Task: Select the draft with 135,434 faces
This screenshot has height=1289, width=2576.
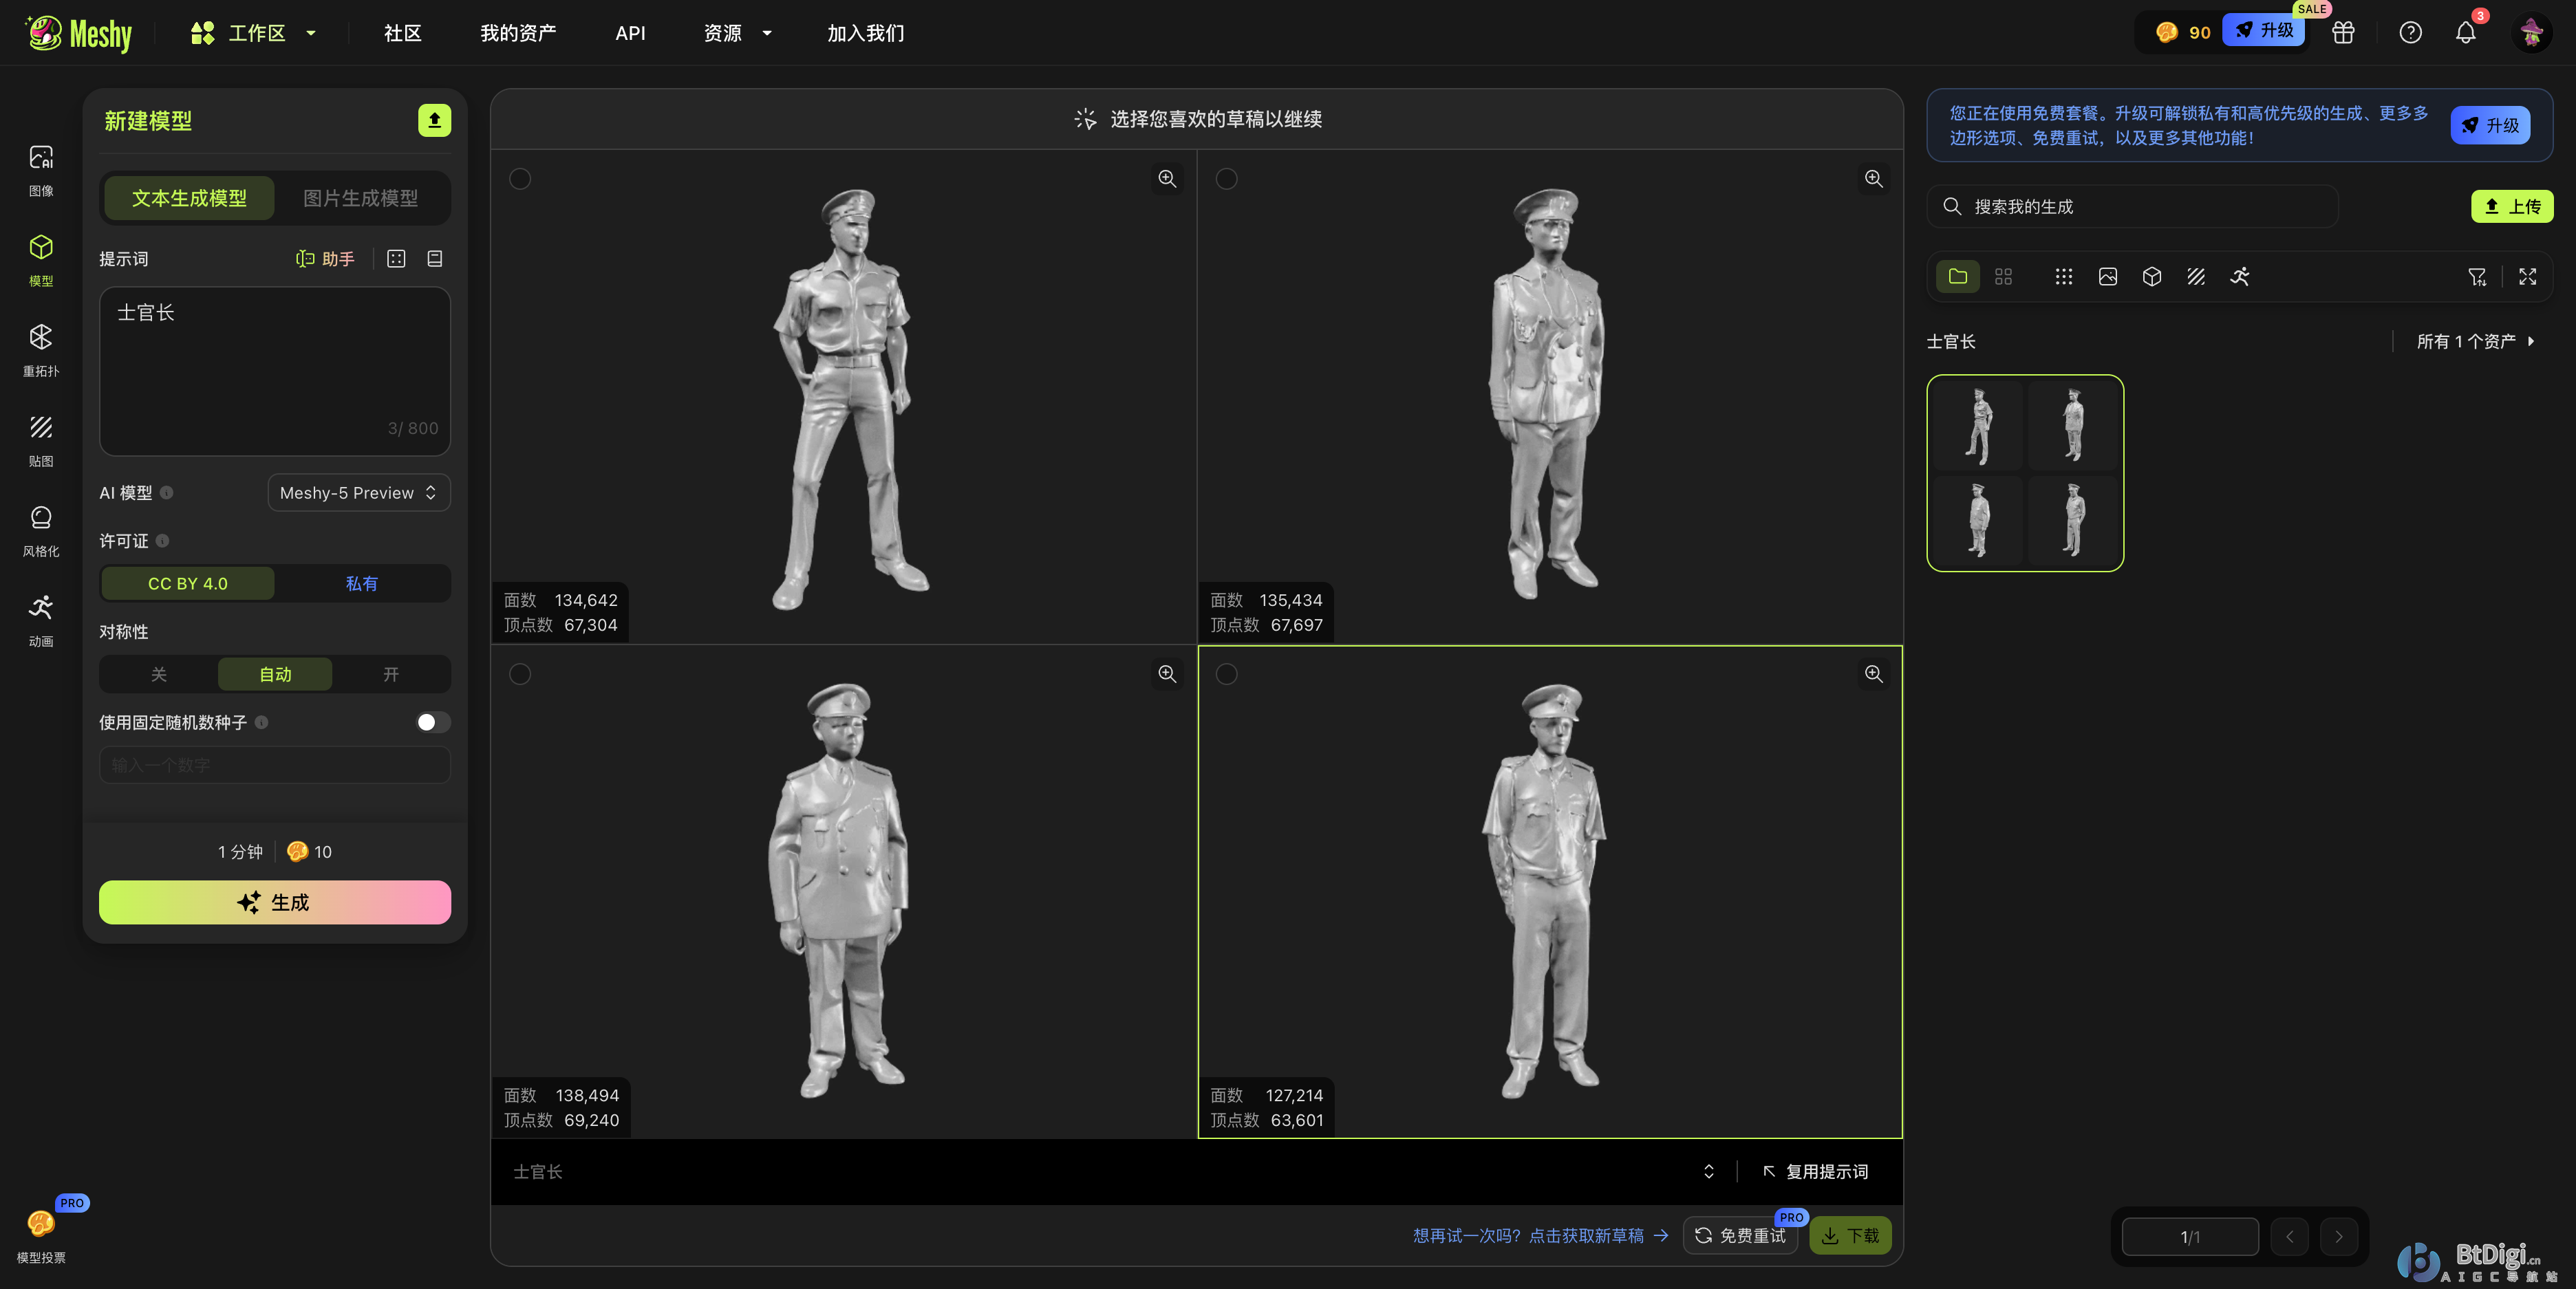Action: [x=1226, y=178]
